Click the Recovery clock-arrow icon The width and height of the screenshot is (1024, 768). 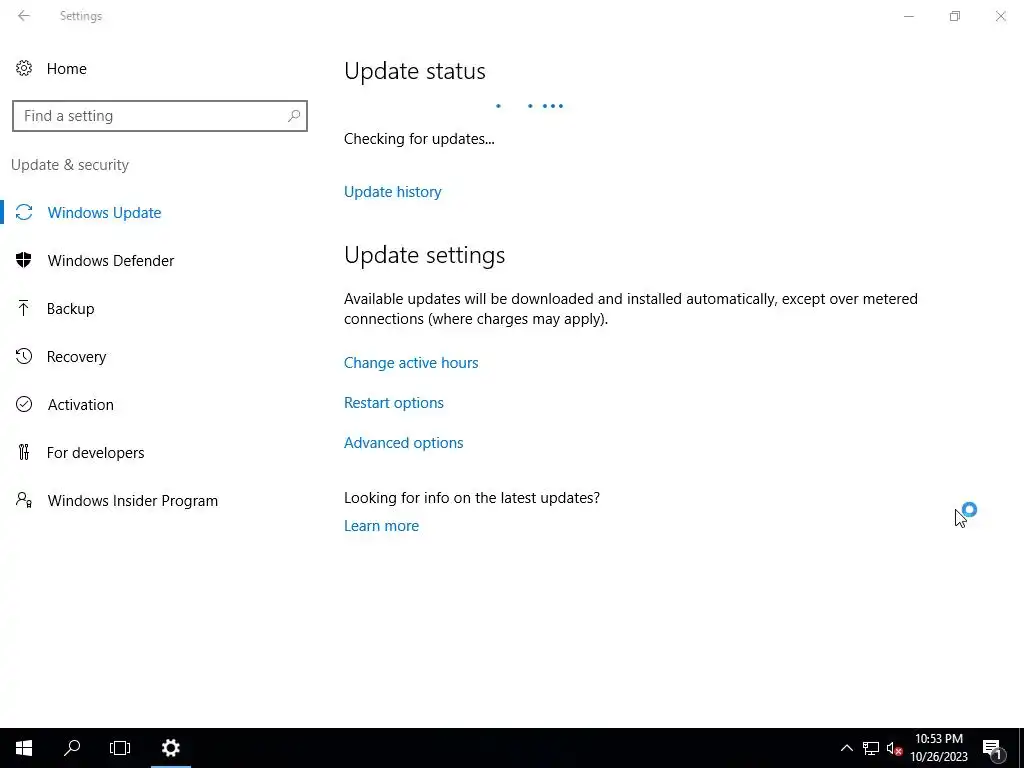tap(24, 356)
